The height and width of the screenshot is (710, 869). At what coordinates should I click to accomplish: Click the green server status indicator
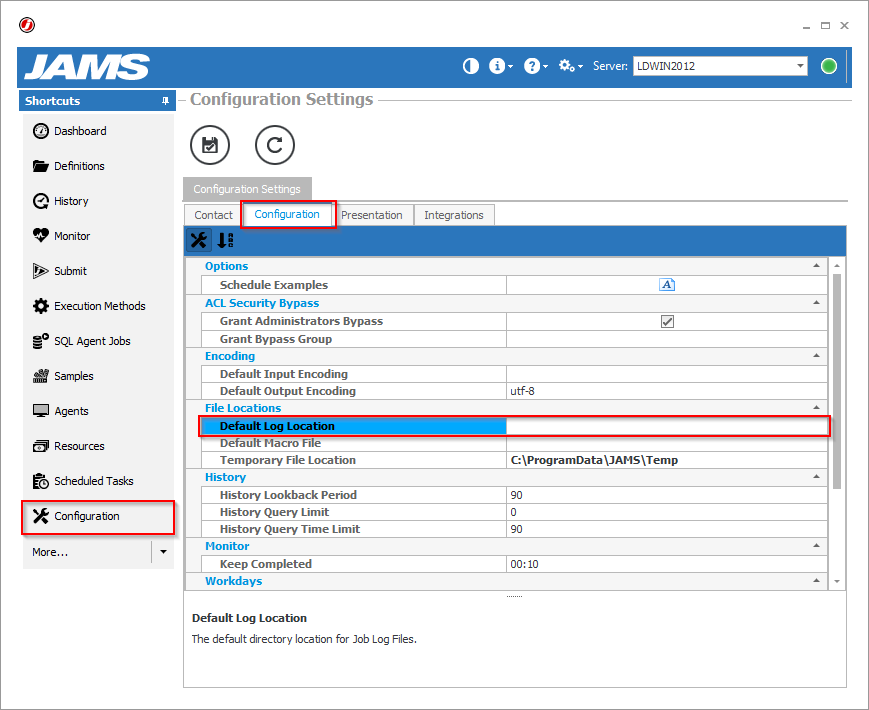pos(829,66)
